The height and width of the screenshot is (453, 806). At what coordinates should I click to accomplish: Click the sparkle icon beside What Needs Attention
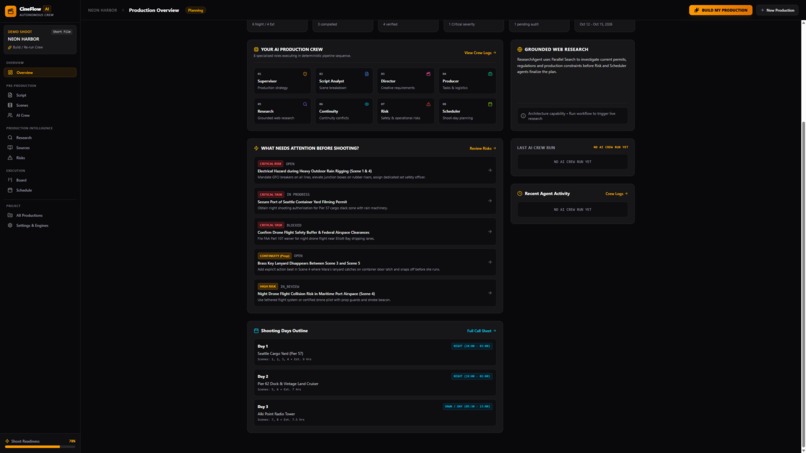point(256,148)
